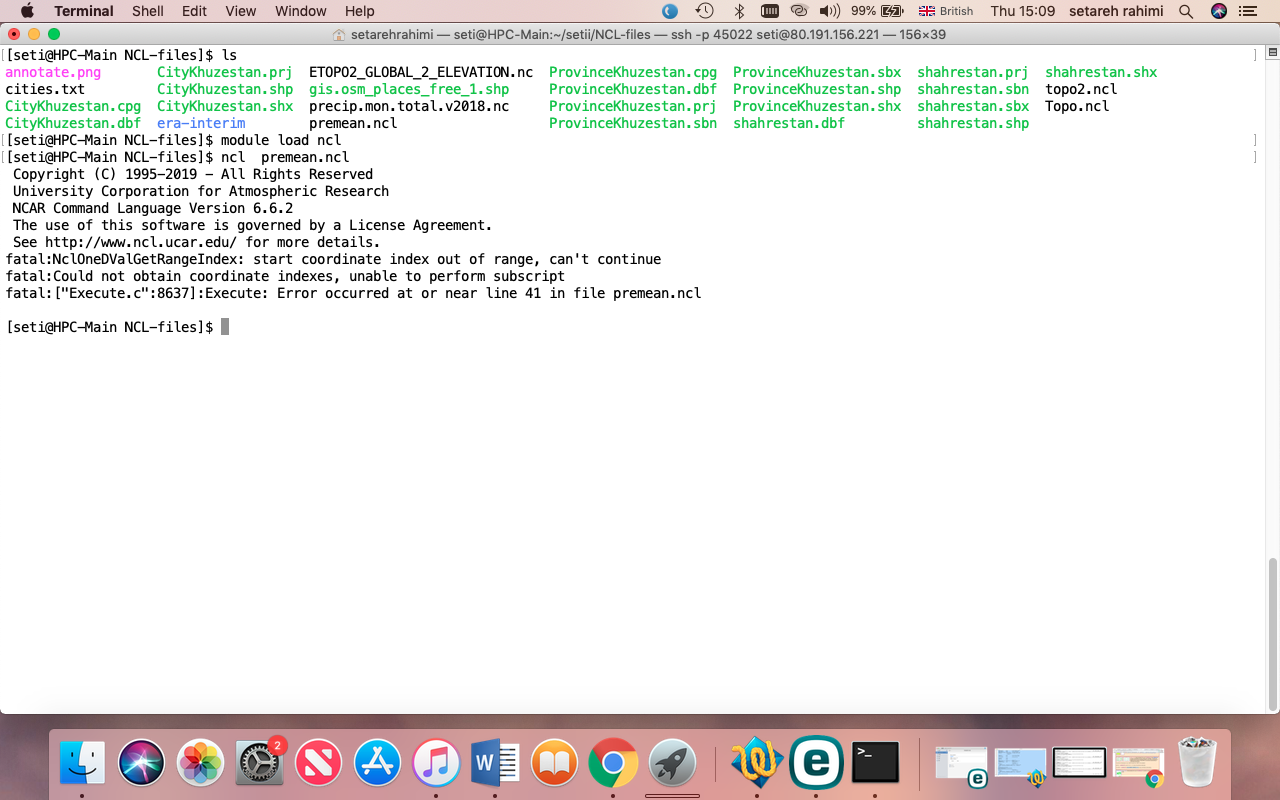1280x800 pixels.
Task: Click the Thu 15:09 clock
Action: coord(1022,11)
